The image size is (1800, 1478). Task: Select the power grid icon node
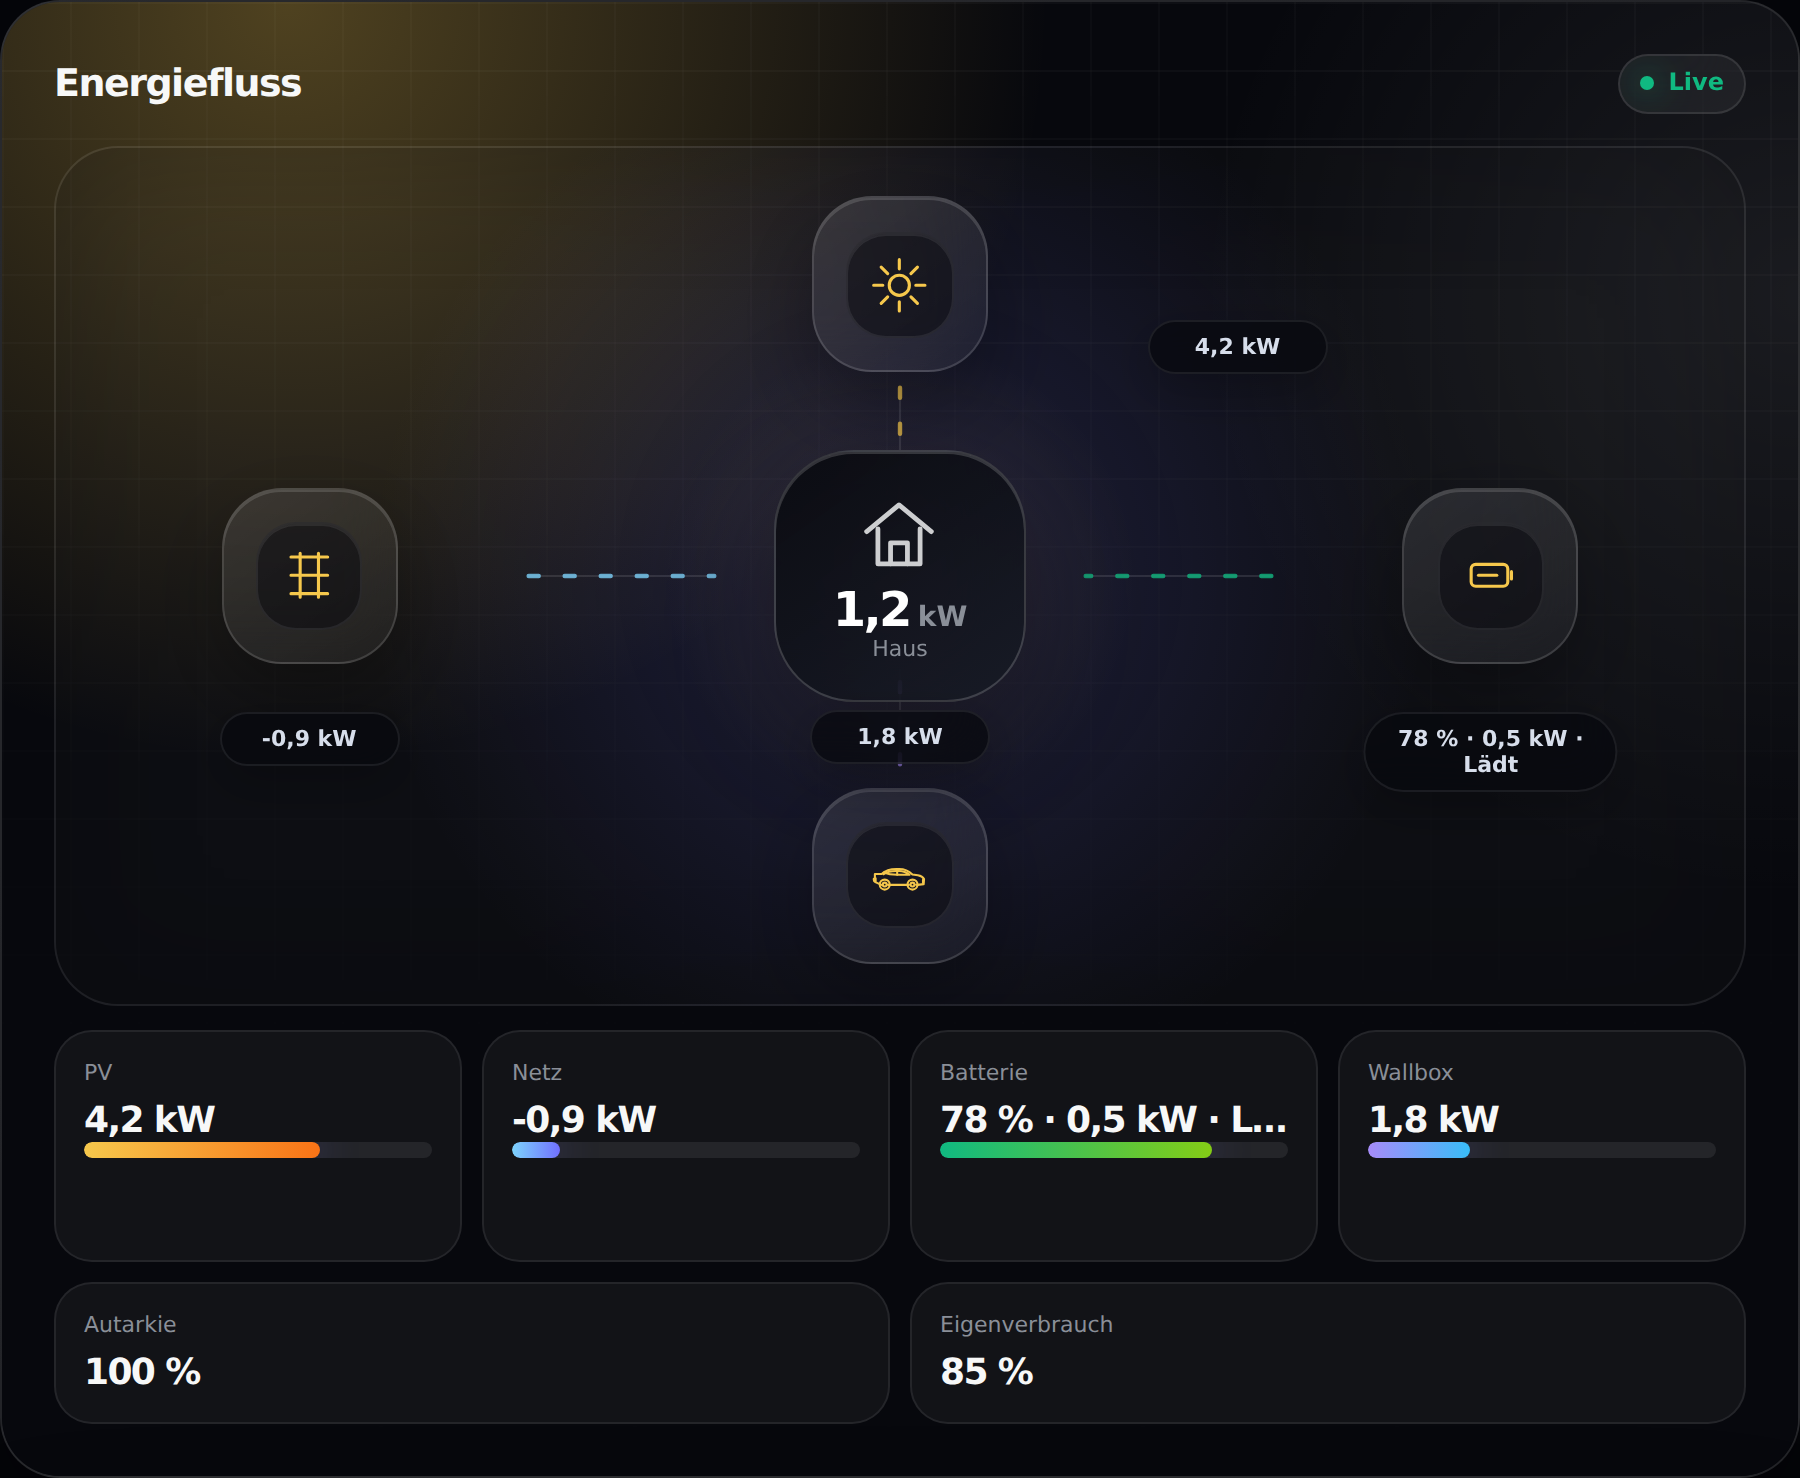pos(310,576)
